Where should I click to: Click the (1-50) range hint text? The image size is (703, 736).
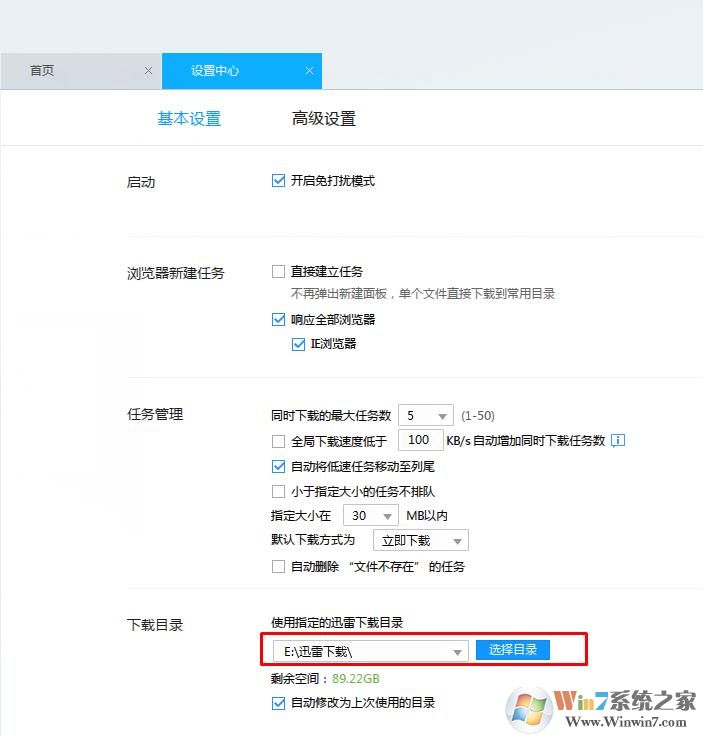[478, 416]
